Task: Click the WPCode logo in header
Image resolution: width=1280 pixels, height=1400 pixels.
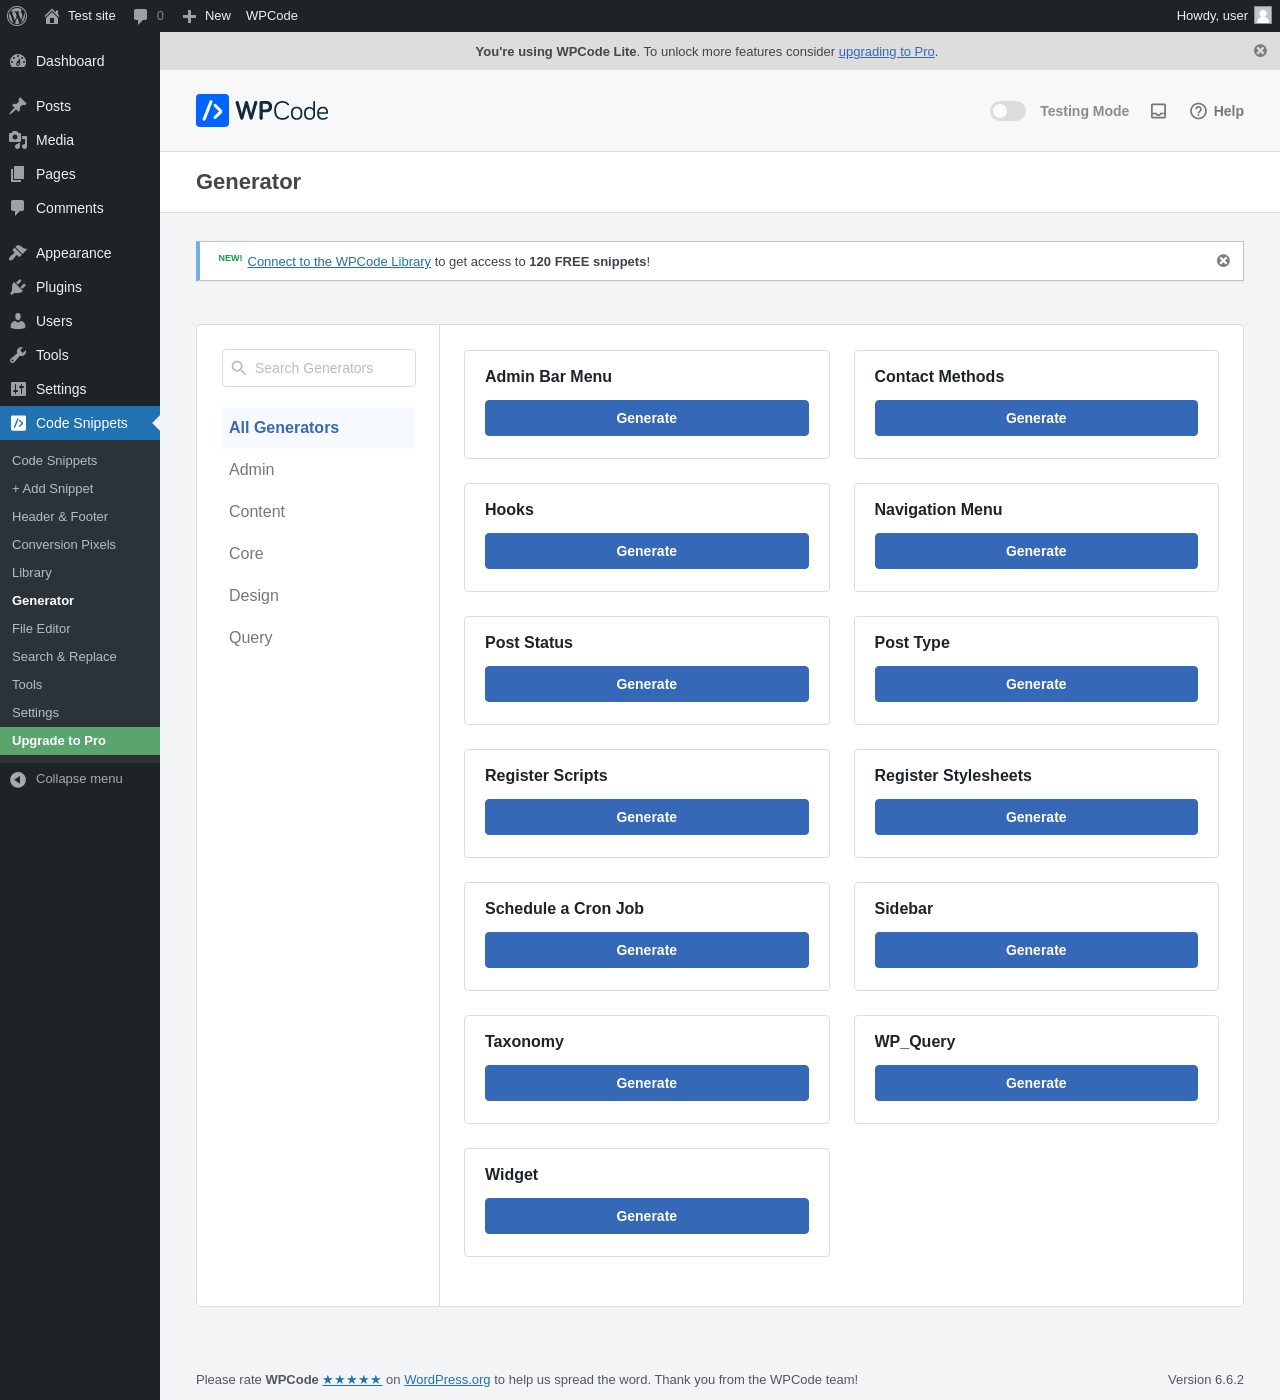Action: pyautogui.click(x=262, y=111)
